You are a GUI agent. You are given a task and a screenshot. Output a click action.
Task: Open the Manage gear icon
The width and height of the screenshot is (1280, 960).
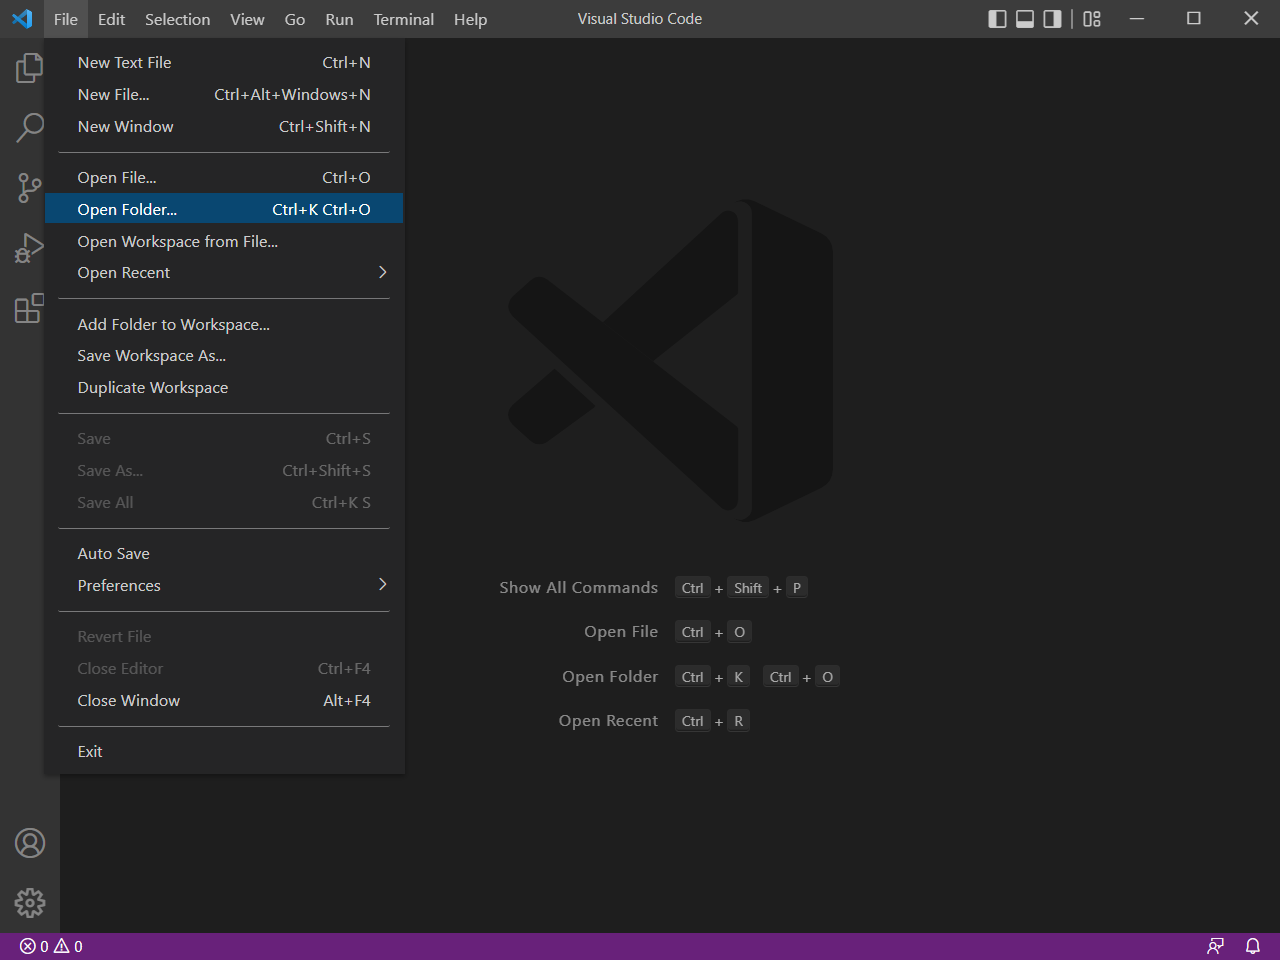tap(30, 903)
